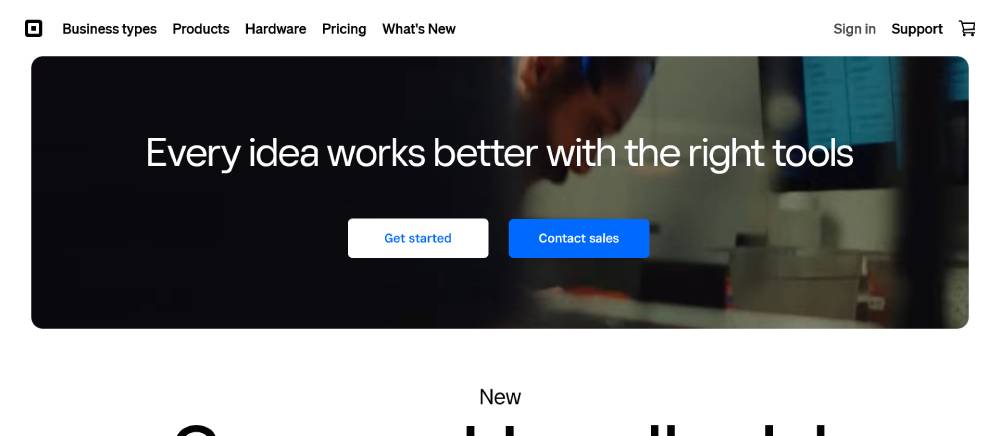Click the Sign in link

854,29
